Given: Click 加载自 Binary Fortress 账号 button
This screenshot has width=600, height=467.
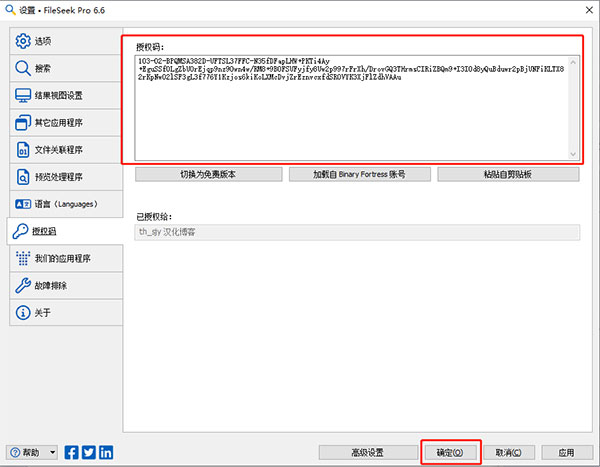Looking at the screenshot, I should click(360, 175).
